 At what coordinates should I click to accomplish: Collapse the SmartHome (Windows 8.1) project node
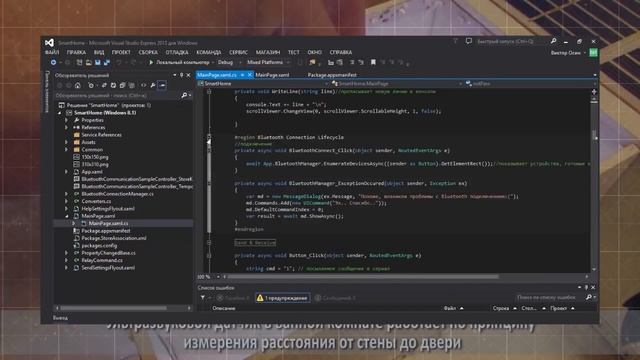(60, 113)
